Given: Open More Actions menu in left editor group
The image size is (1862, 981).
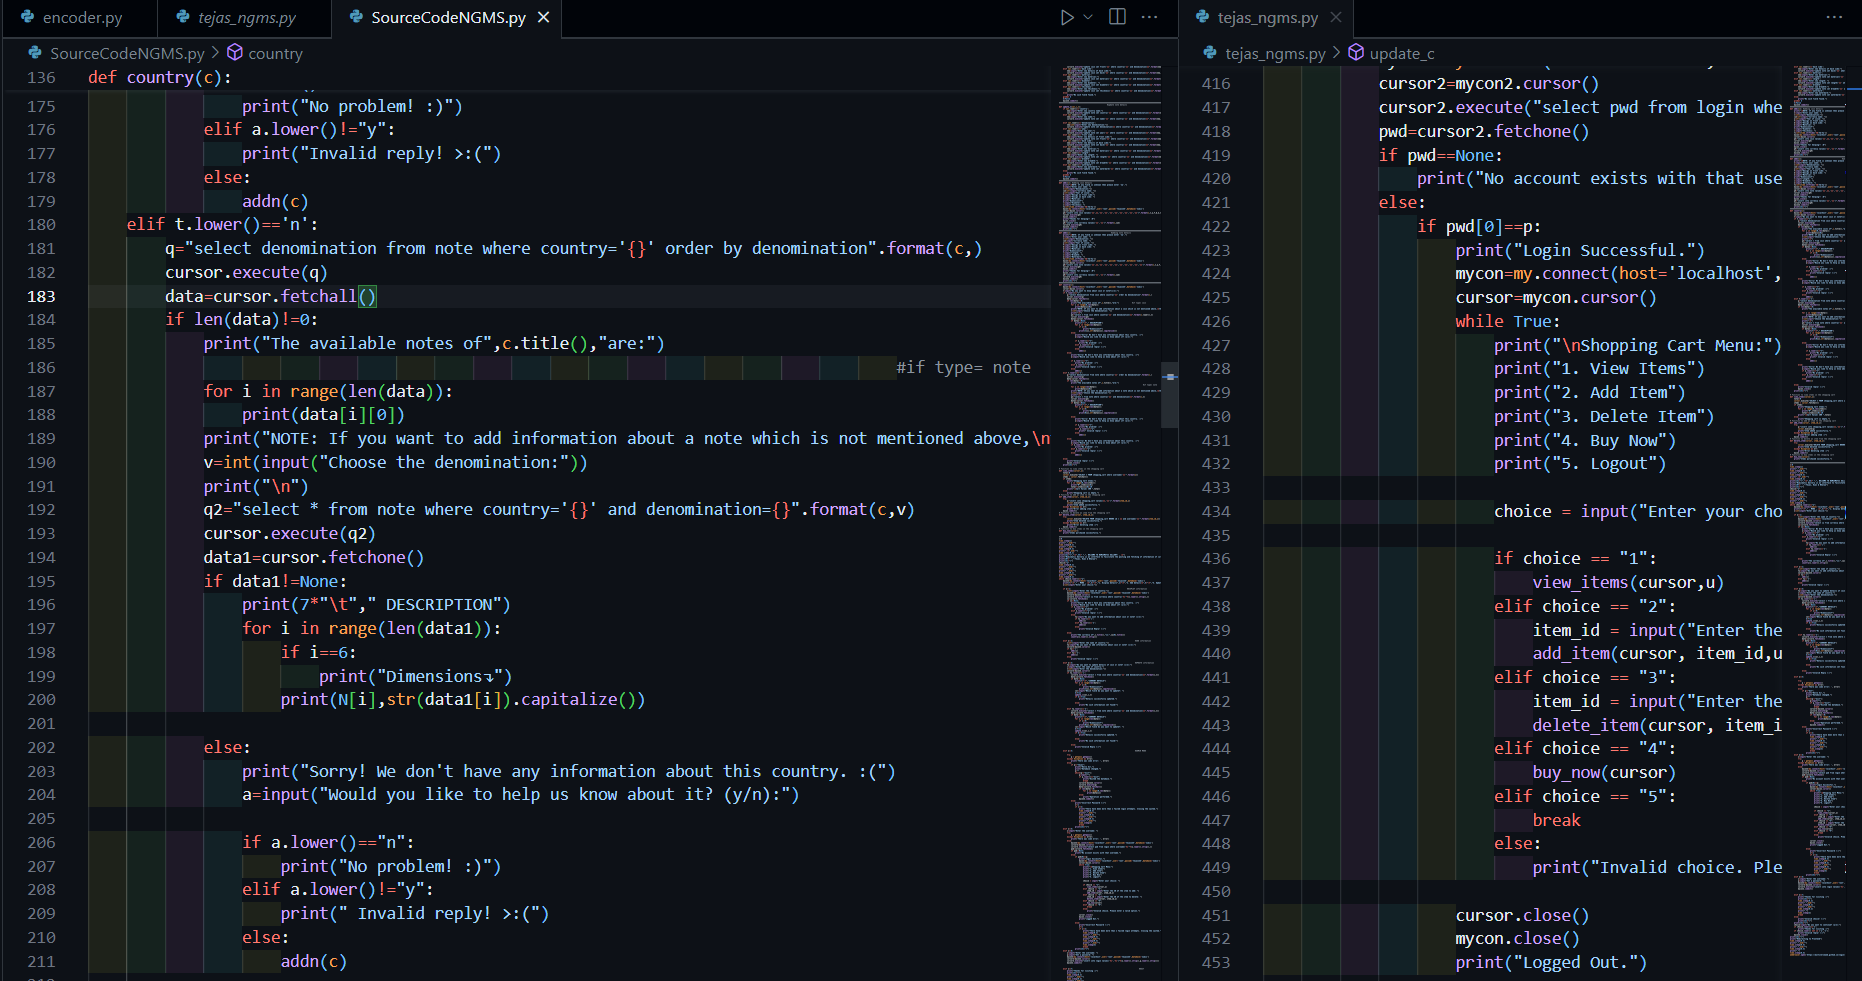Looking at the screenshot, I should click(x=1149, y=17).
